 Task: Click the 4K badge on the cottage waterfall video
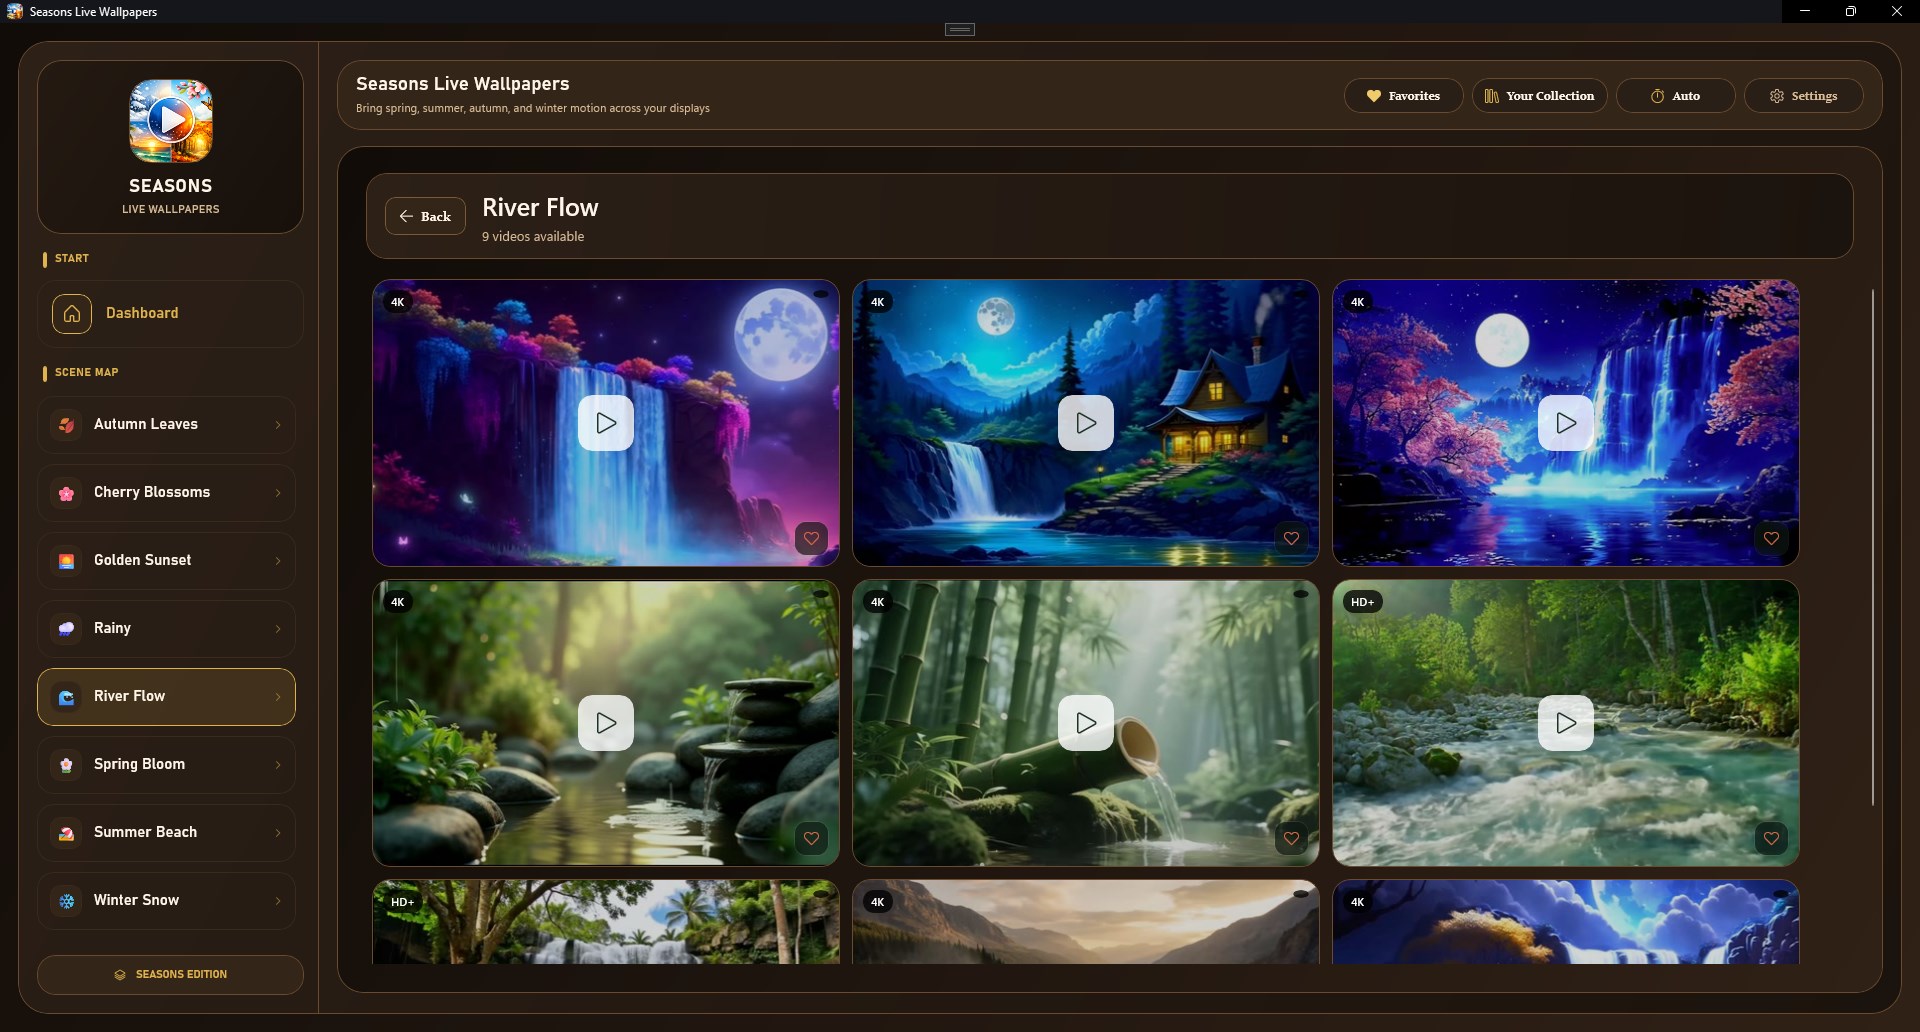(x=878, y=302)
